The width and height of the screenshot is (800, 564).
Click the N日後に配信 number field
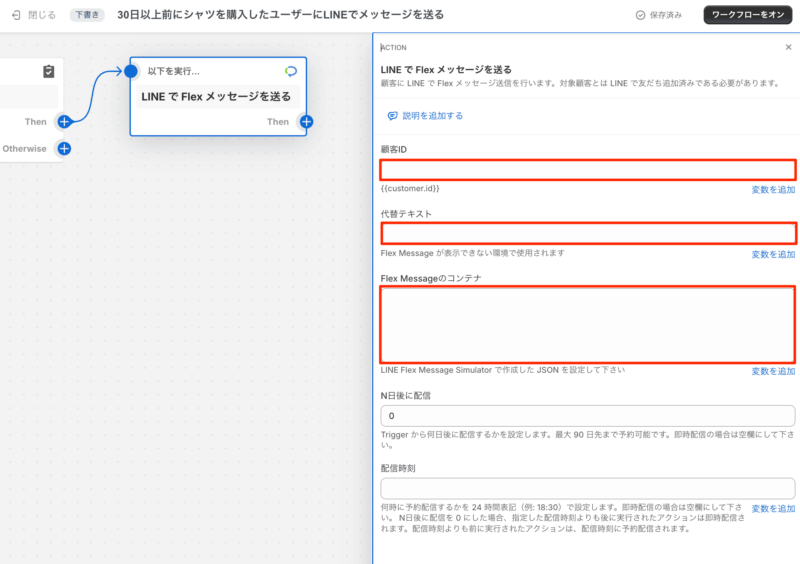(x=588, y=416)
